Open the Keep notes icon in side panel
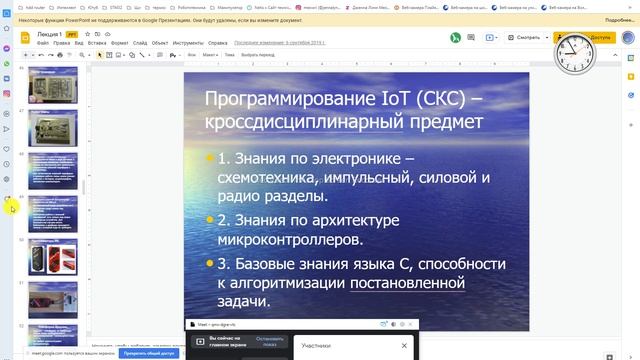The image size is (640, 360). (x=631, y=77)
